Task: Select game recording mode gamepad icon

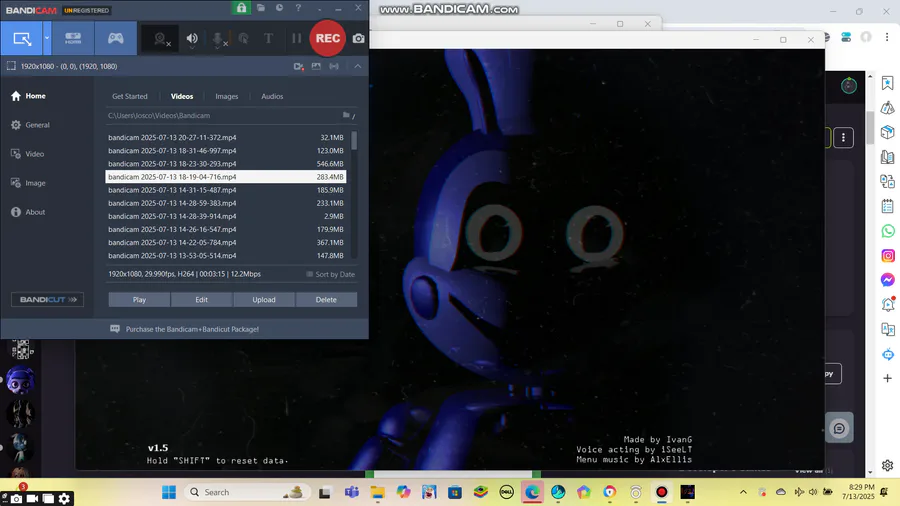Action: click(115, 38)
